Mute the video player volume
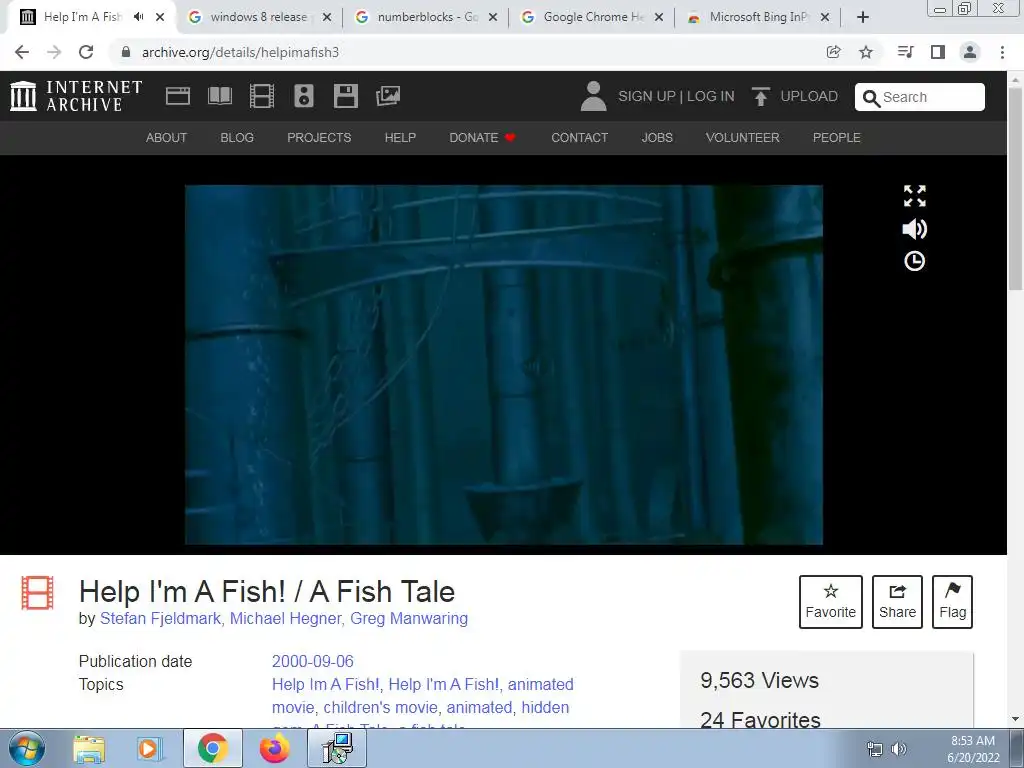 [x=914, y=229]
